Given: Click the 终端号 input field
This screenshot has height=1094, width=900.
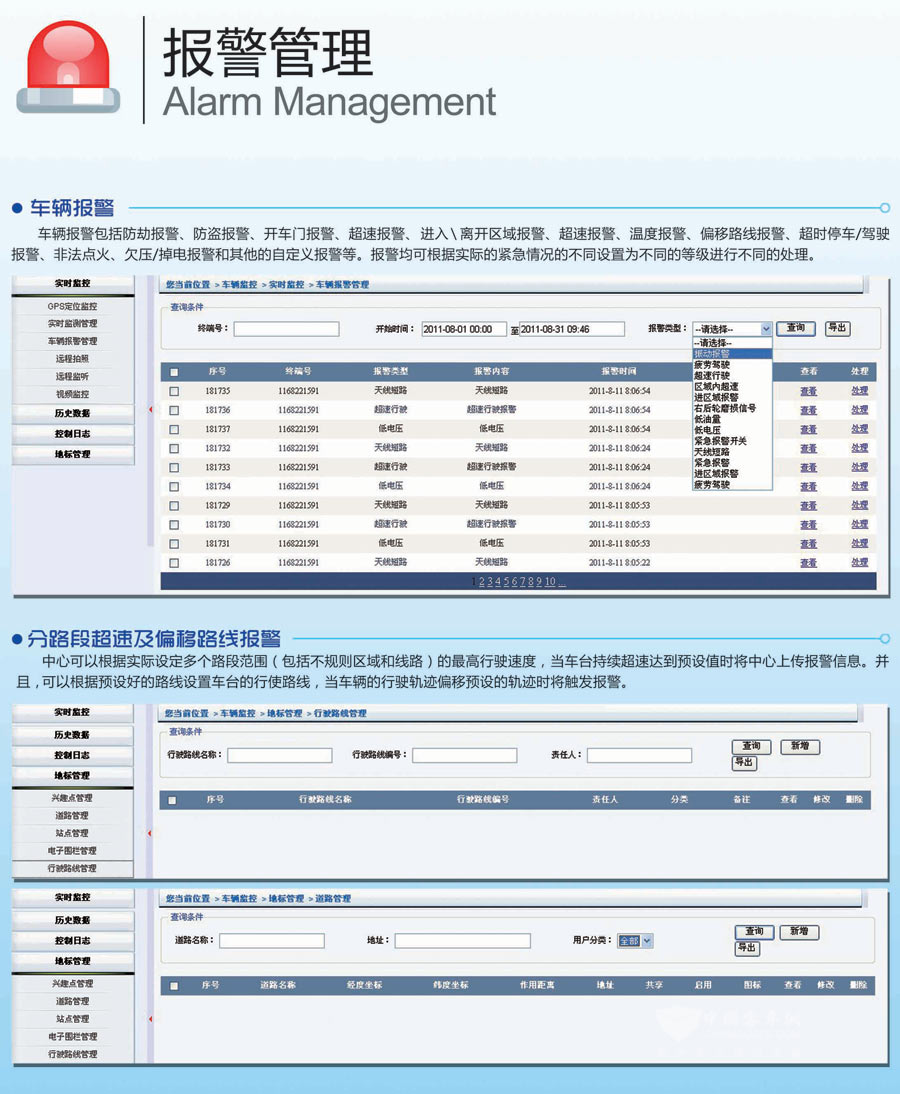Looking at the screenshot, I should (286, 329).
